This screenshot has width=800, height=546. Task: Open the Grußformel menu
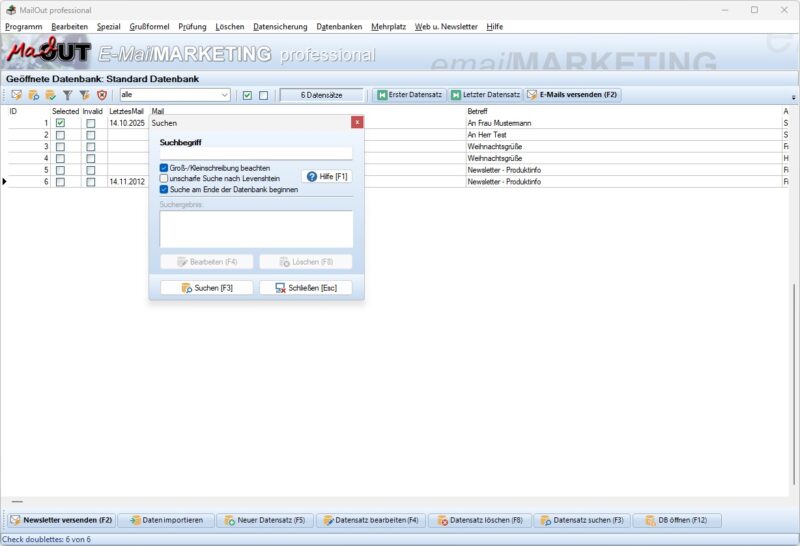tap(147, 26)
